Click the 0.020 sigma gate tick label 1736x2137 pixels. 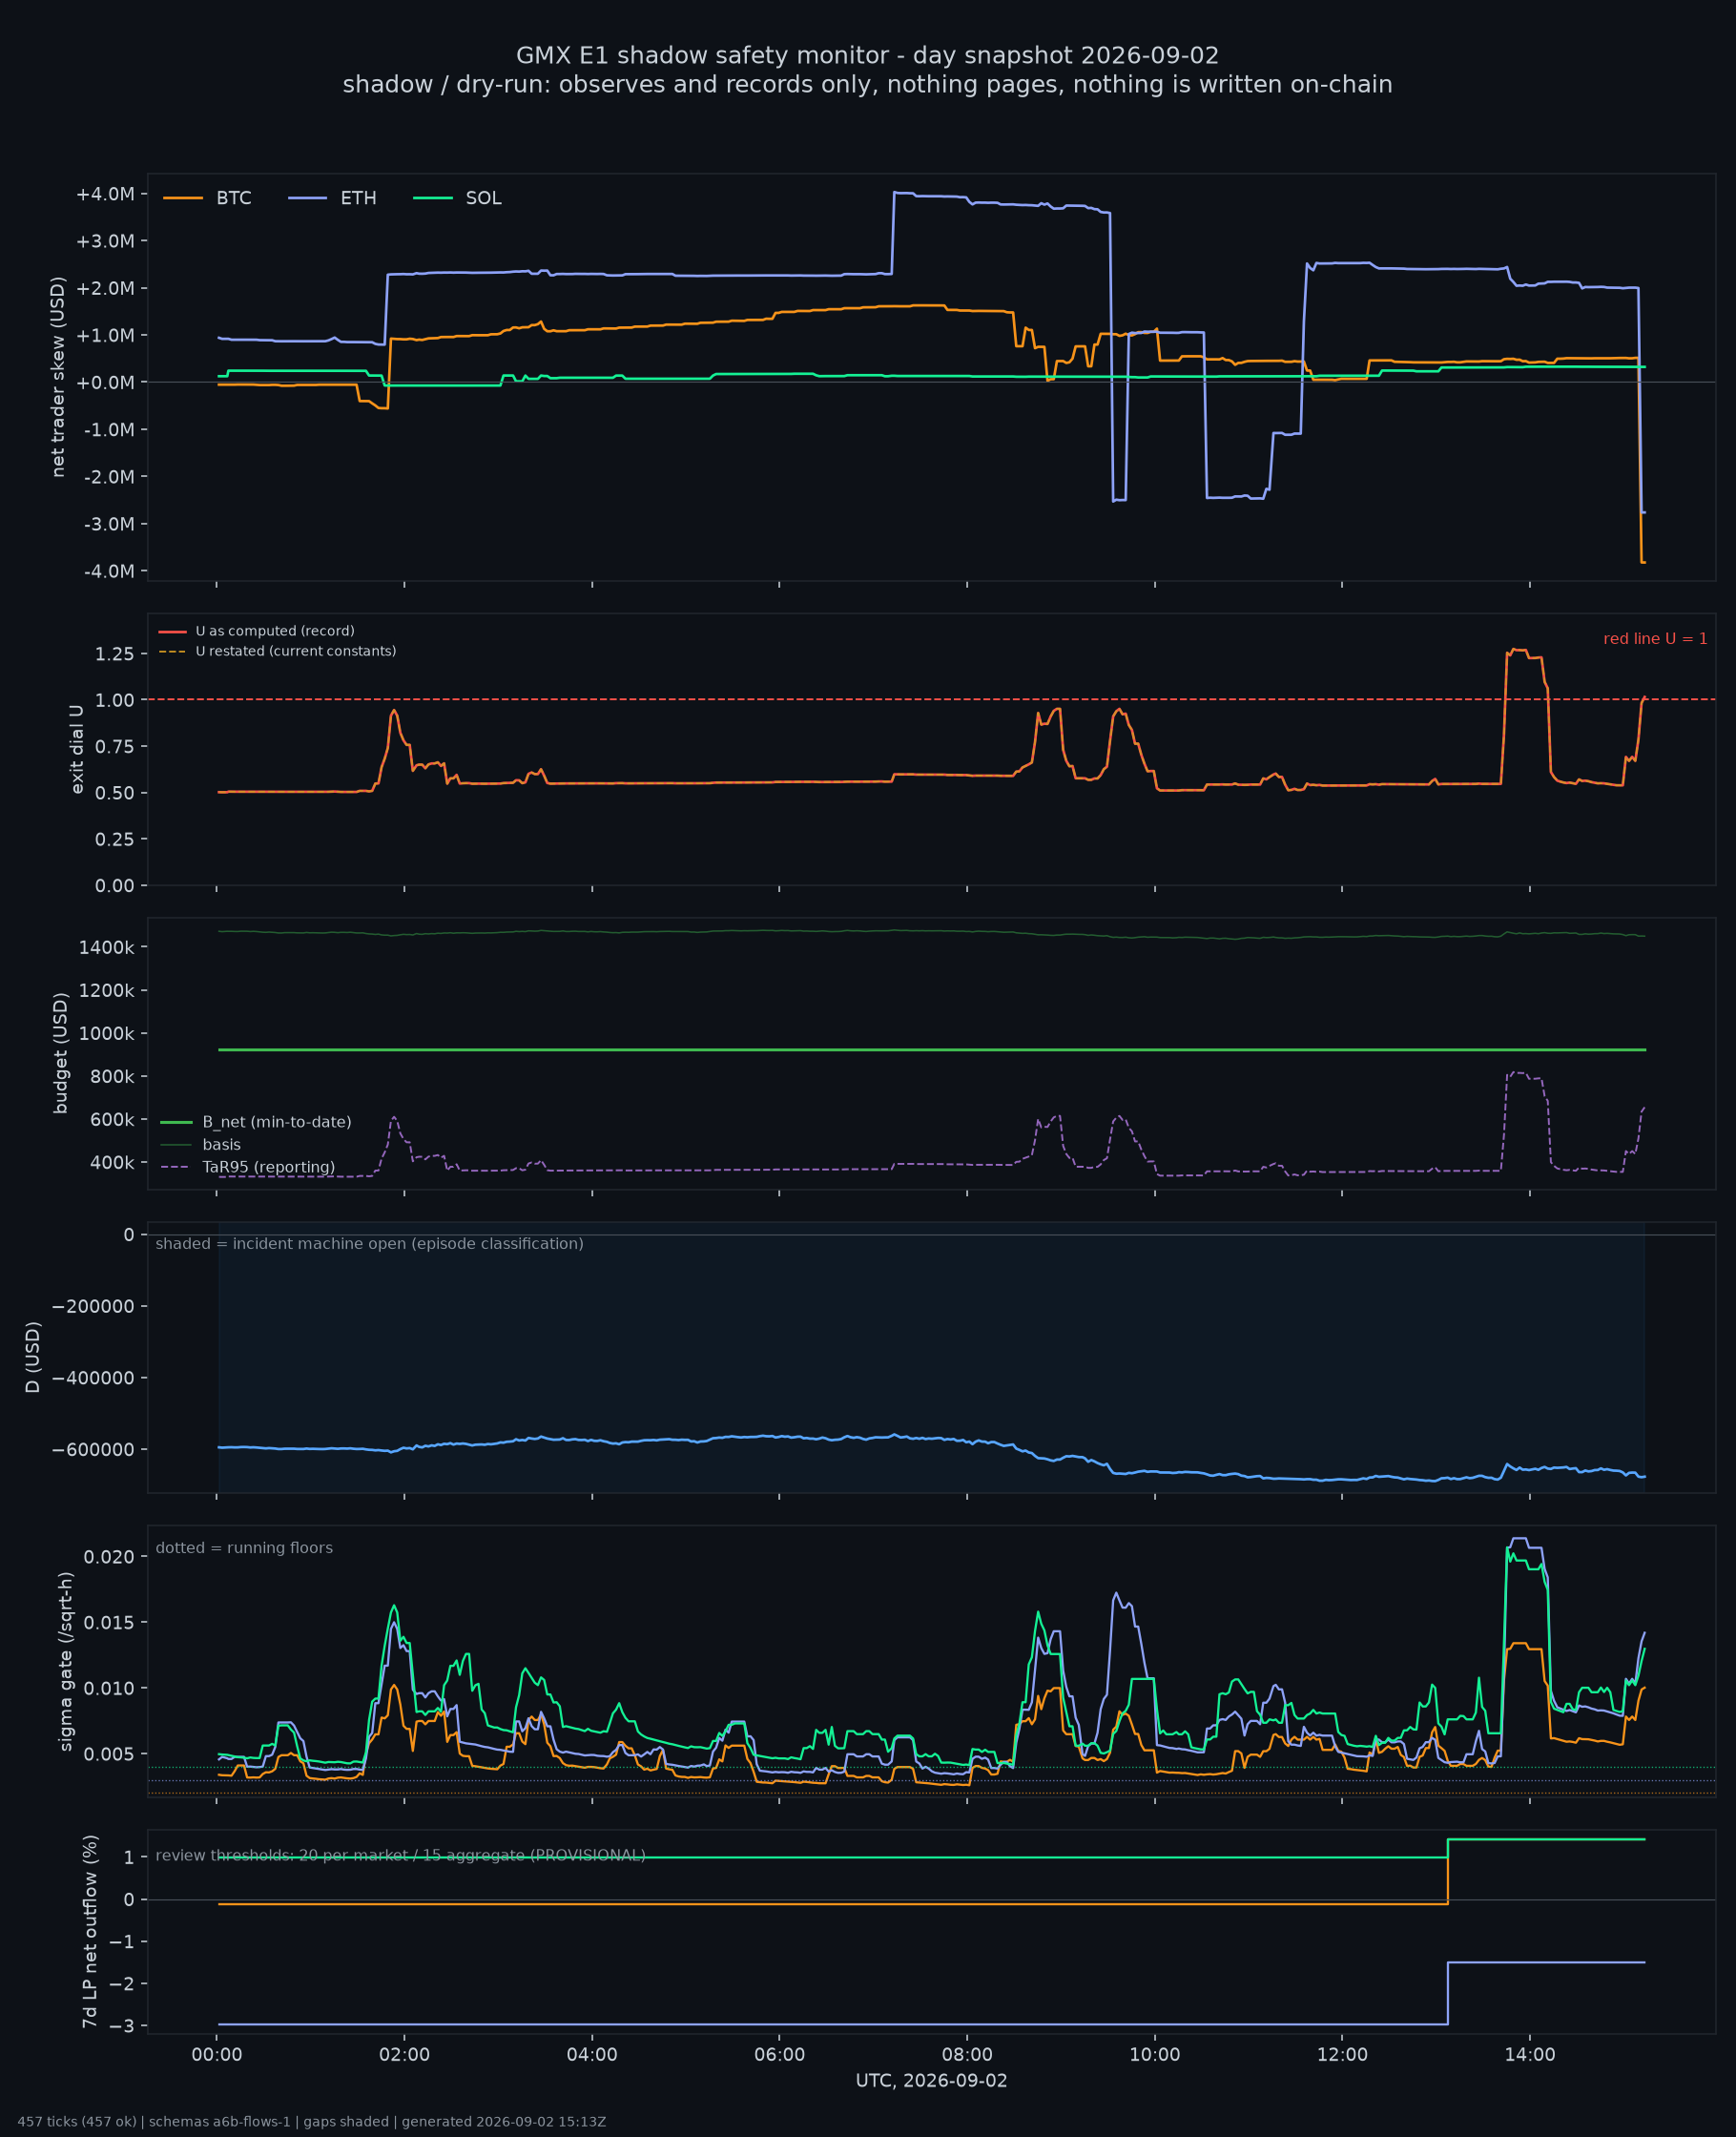click(x=109, y=1557)
